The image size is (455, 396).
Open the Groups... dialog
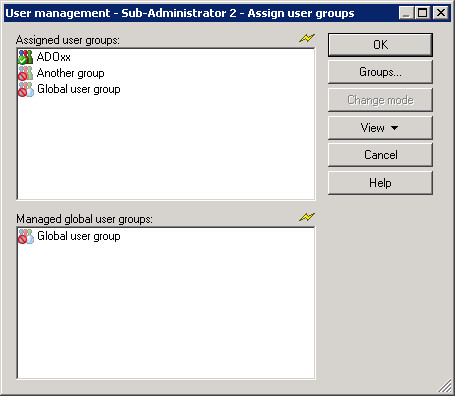(380, 72)
